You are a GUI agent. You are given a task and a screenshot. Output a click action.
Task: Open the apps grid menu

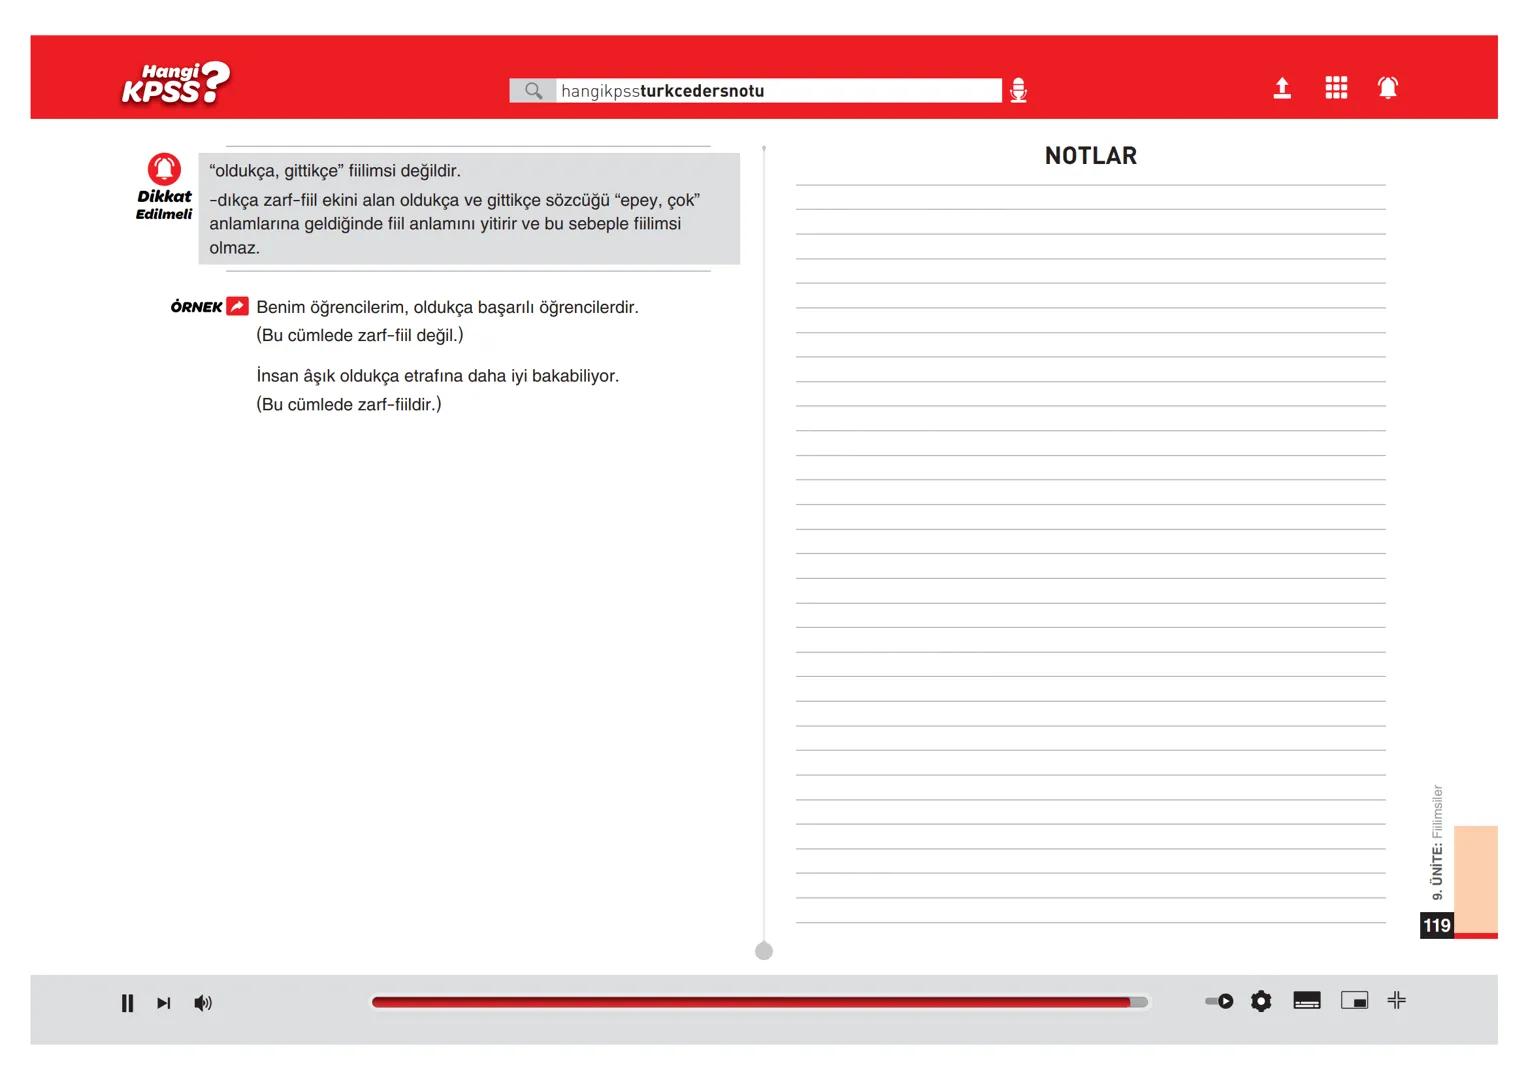[1336, 88]
